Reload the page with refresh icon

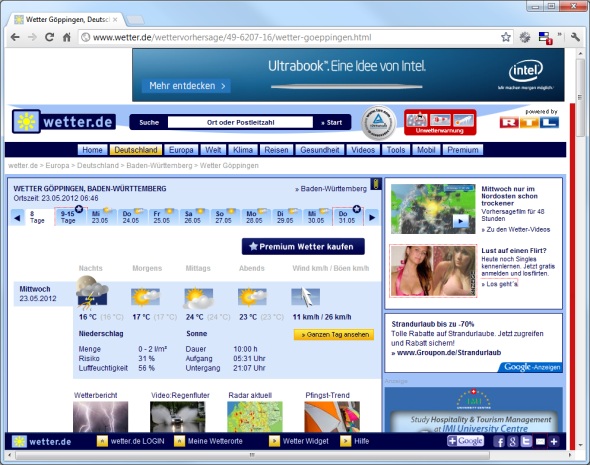tap(49, 37)
